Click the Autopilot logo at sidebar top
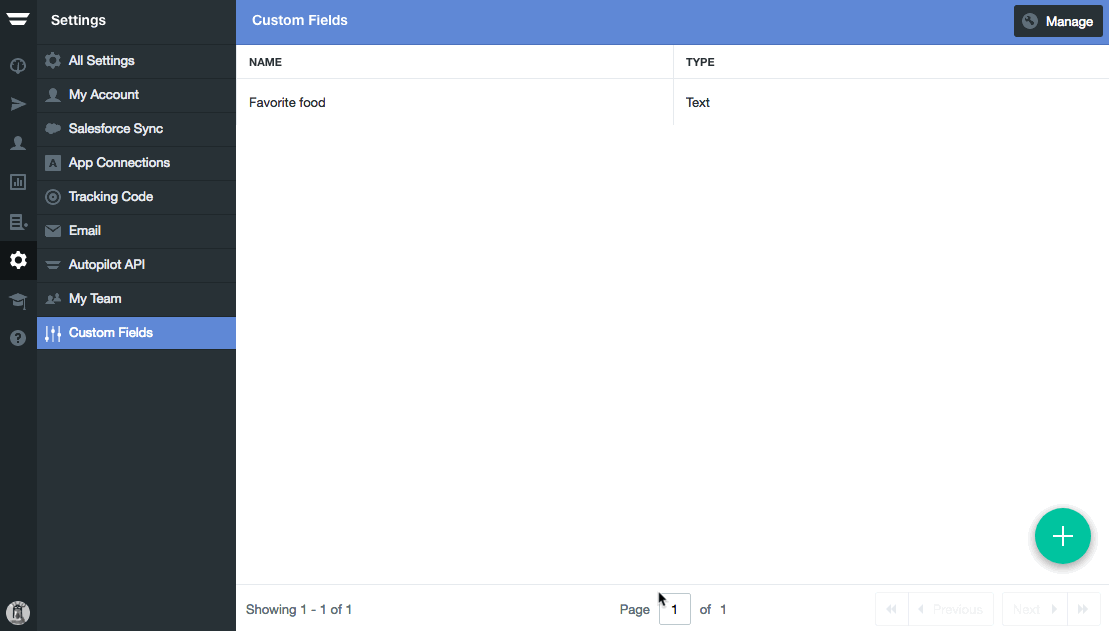The width and height of the screenshot is (1109, 631). coord(18,19)
